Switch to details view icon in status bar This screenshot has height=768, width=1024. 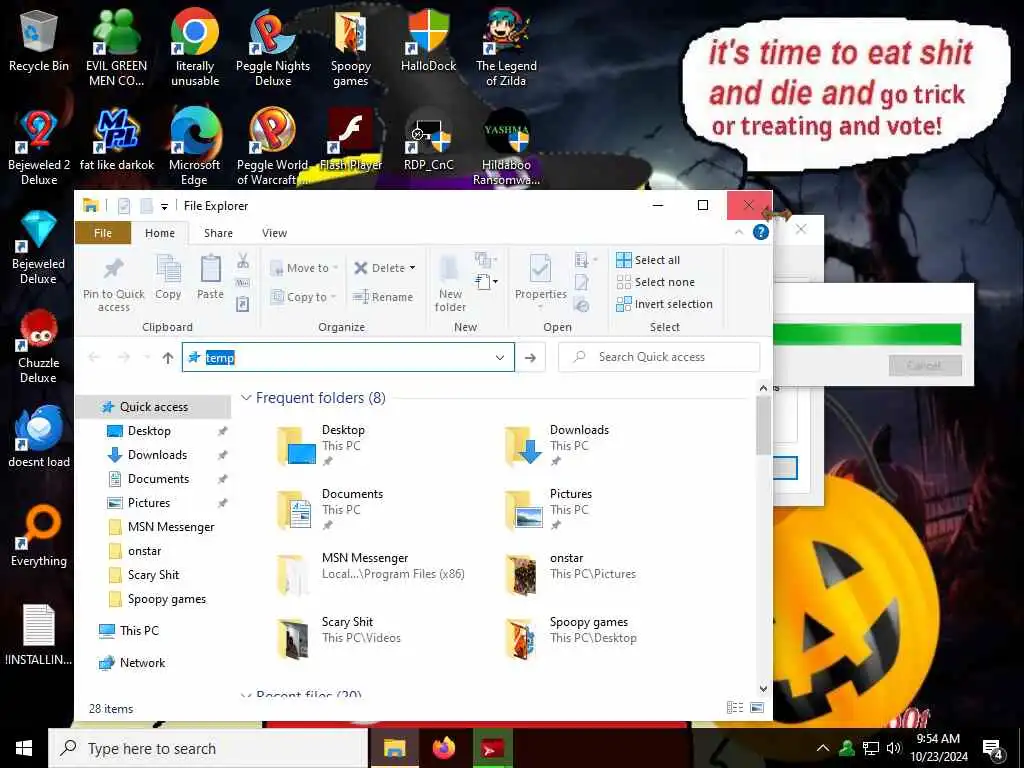[x=735, y=708]
